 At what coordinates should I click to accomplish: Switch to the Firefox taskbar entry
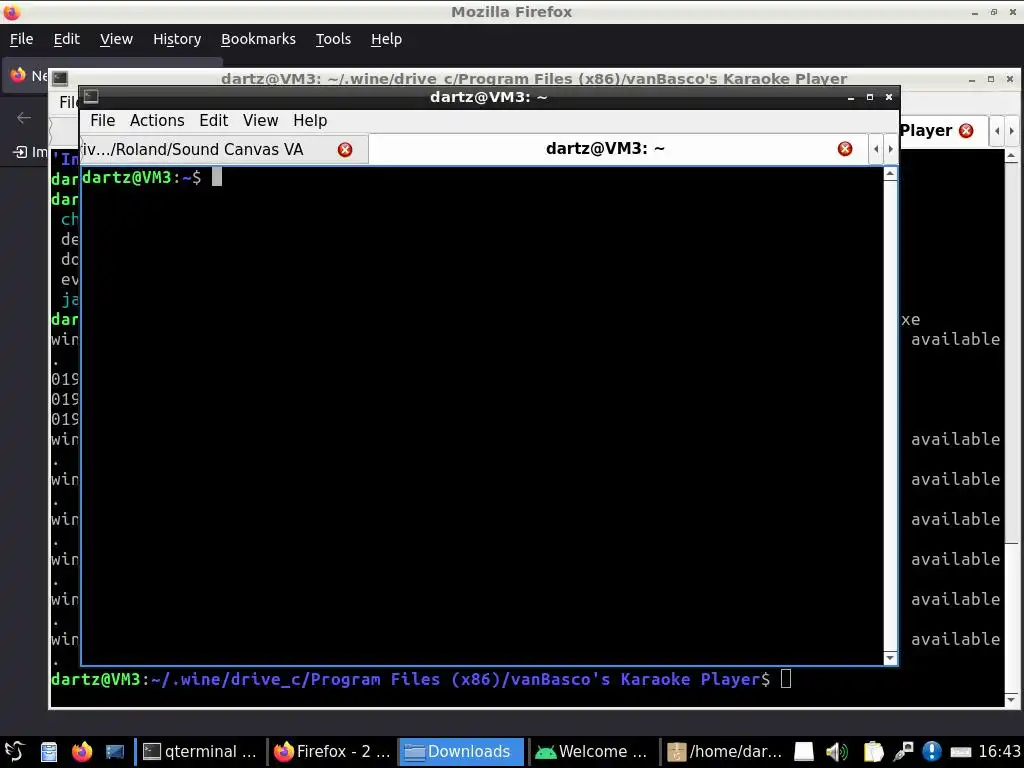click(x=332, y=752)
